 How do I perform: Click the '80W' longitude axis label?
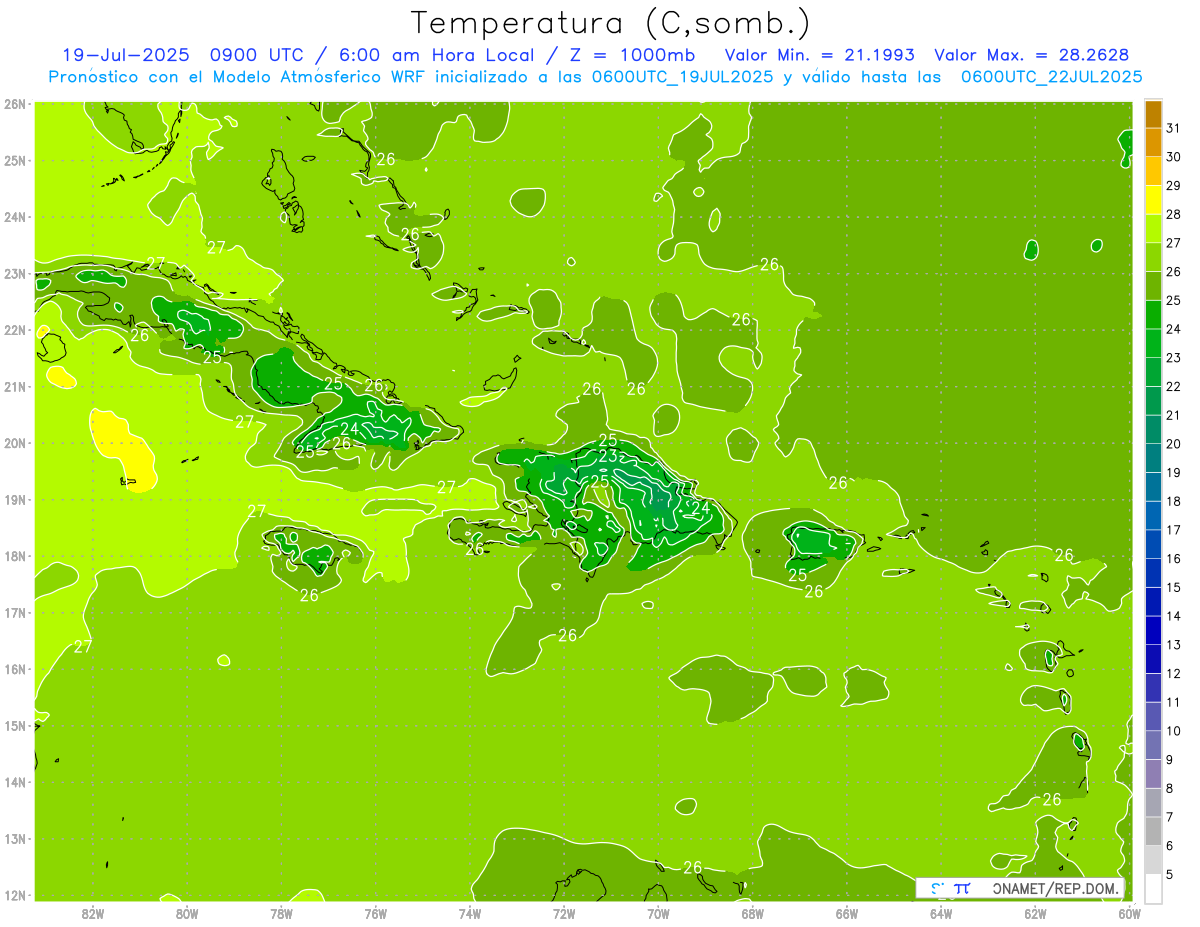click(187, 913)
